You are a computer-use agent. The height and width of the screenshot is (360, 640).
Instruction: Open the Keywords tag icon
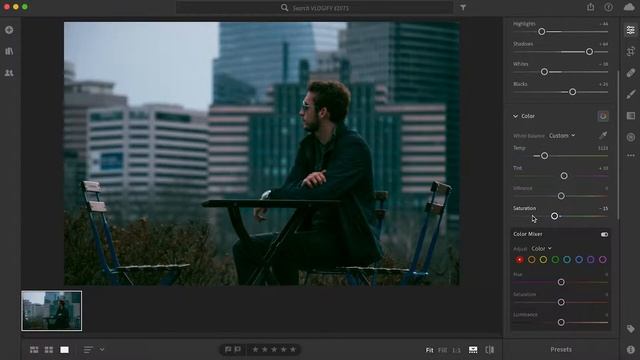coord(631,329)
